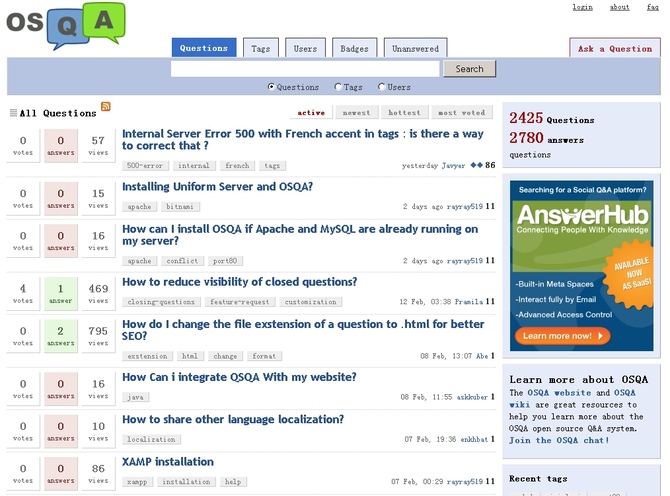Open reduce visibility of closed questions link
This screenshot has height=496, width=670.
point(239,282)
